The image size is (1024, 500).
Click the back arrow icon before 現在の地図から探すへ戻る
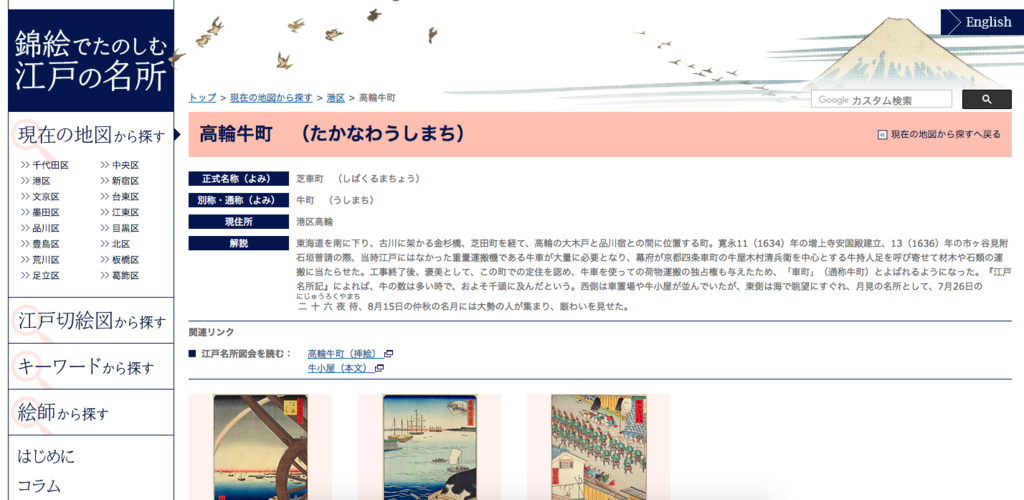(882, 134)
